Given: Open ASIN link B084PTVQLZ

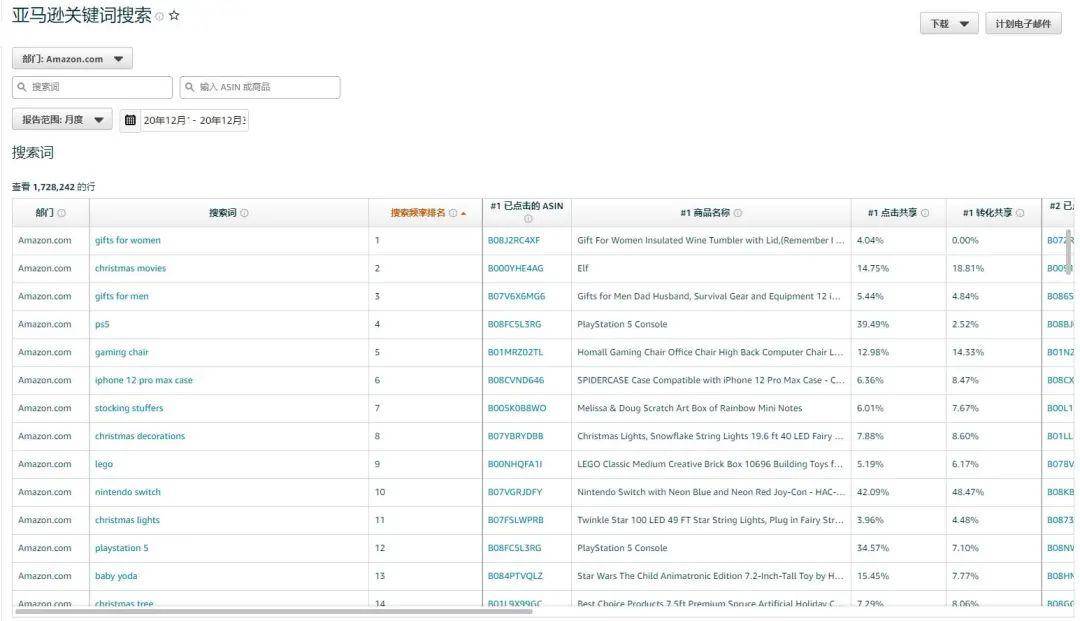Looking at the screenshot, I should 515,576.
